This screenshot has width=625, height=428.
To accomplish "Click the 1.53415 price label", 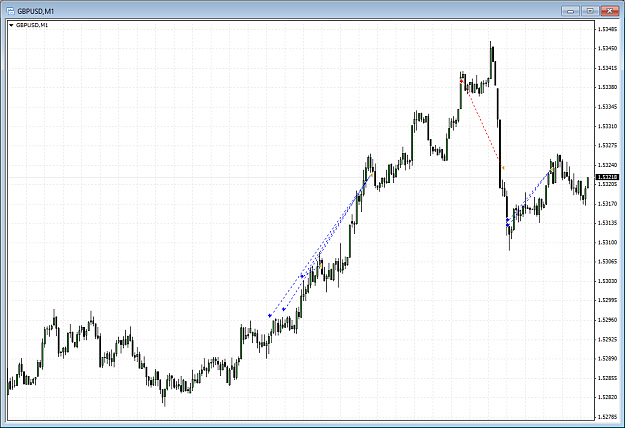I will click(607, 68).
